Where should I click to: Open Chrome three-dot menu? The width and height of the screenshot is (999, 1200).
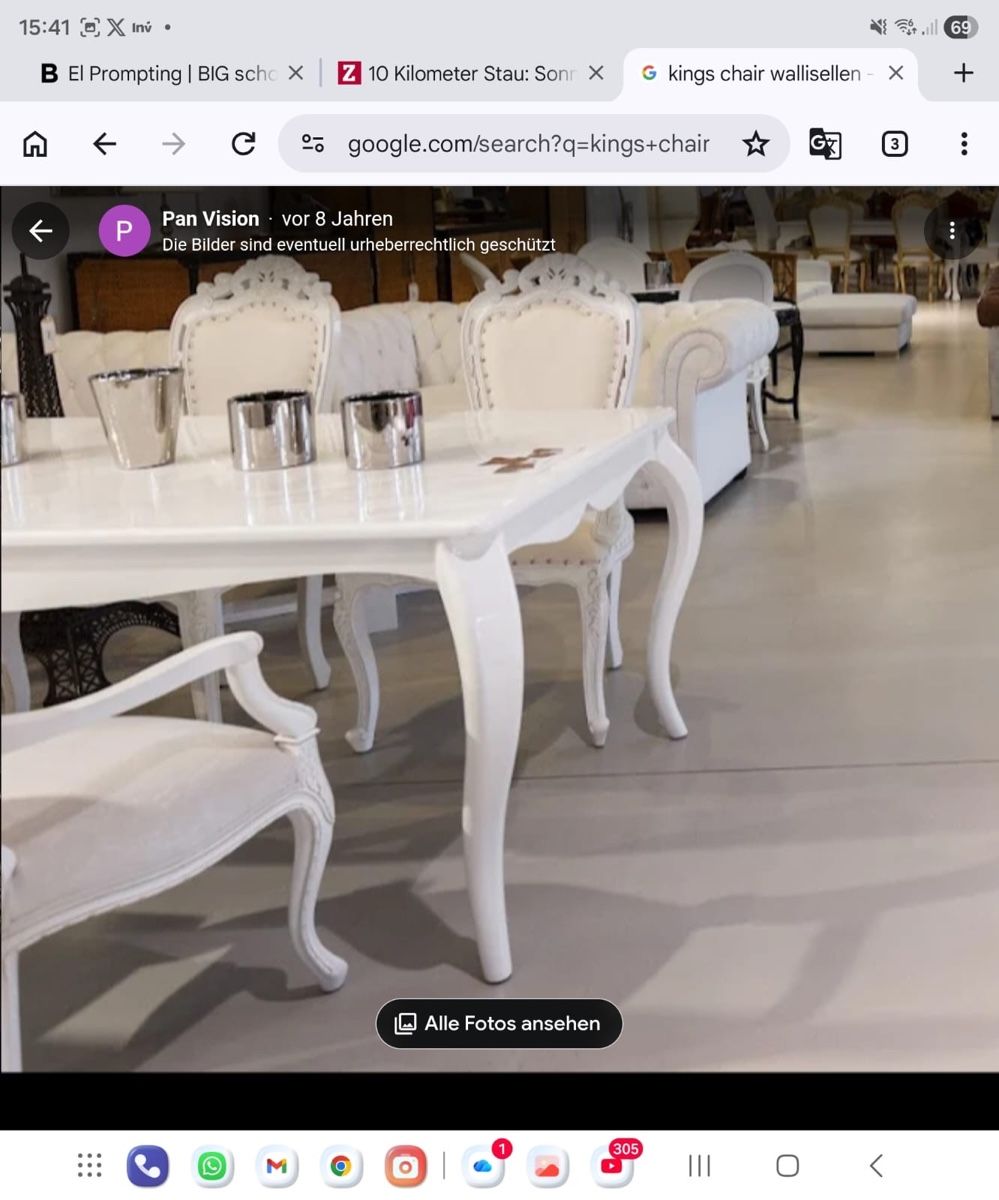point(964,144)
